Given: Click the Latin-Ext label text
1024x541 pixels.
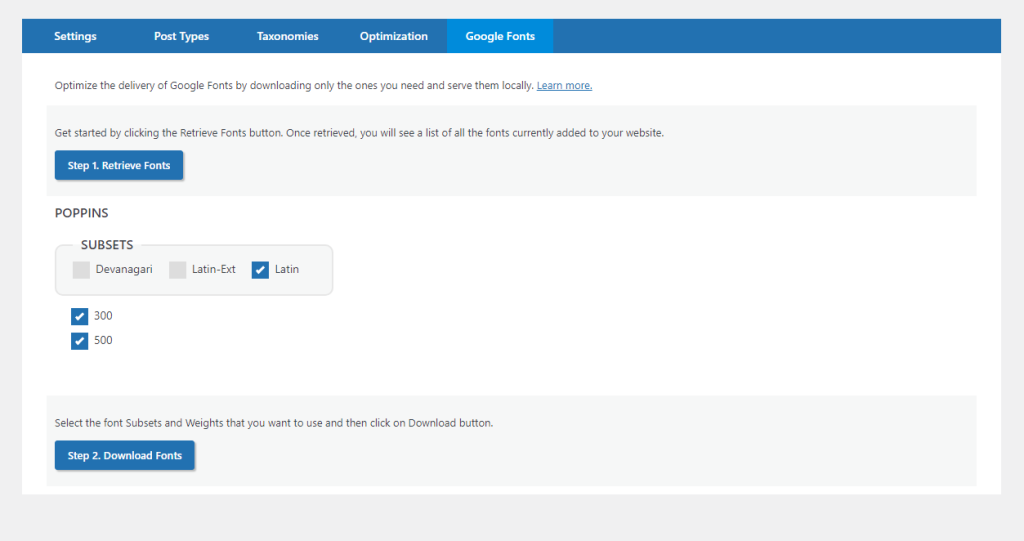Looking at the screenshot, I should (x=214, y=269).
